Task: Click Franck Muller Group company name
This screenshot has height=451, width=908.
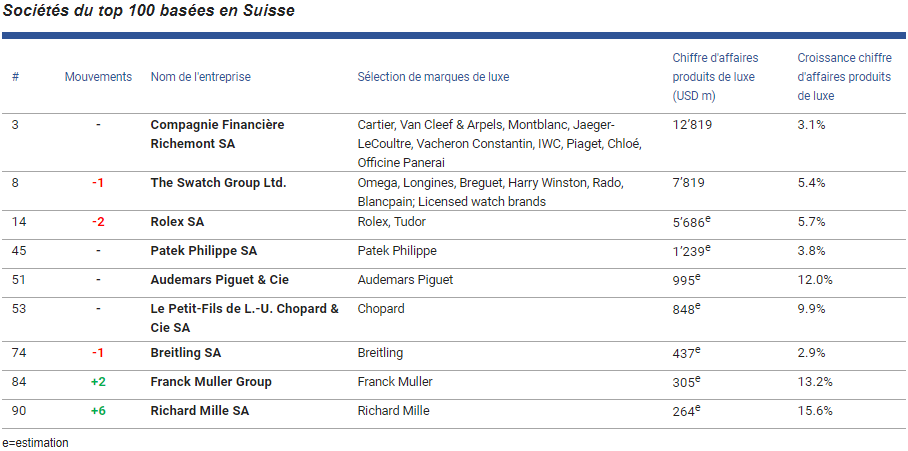Action: [x=211, y=382]
